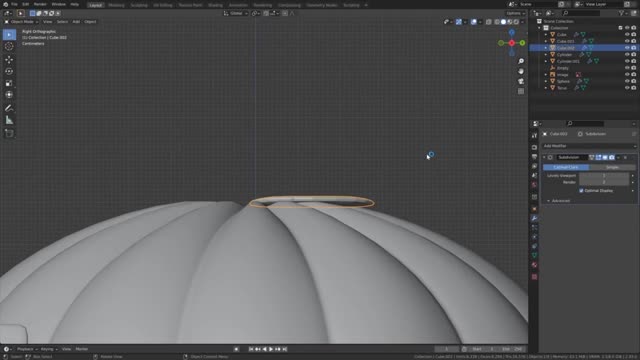Open the Add Modifier dropdown
The image size is (640, 360).
click(x=589, y=146)
